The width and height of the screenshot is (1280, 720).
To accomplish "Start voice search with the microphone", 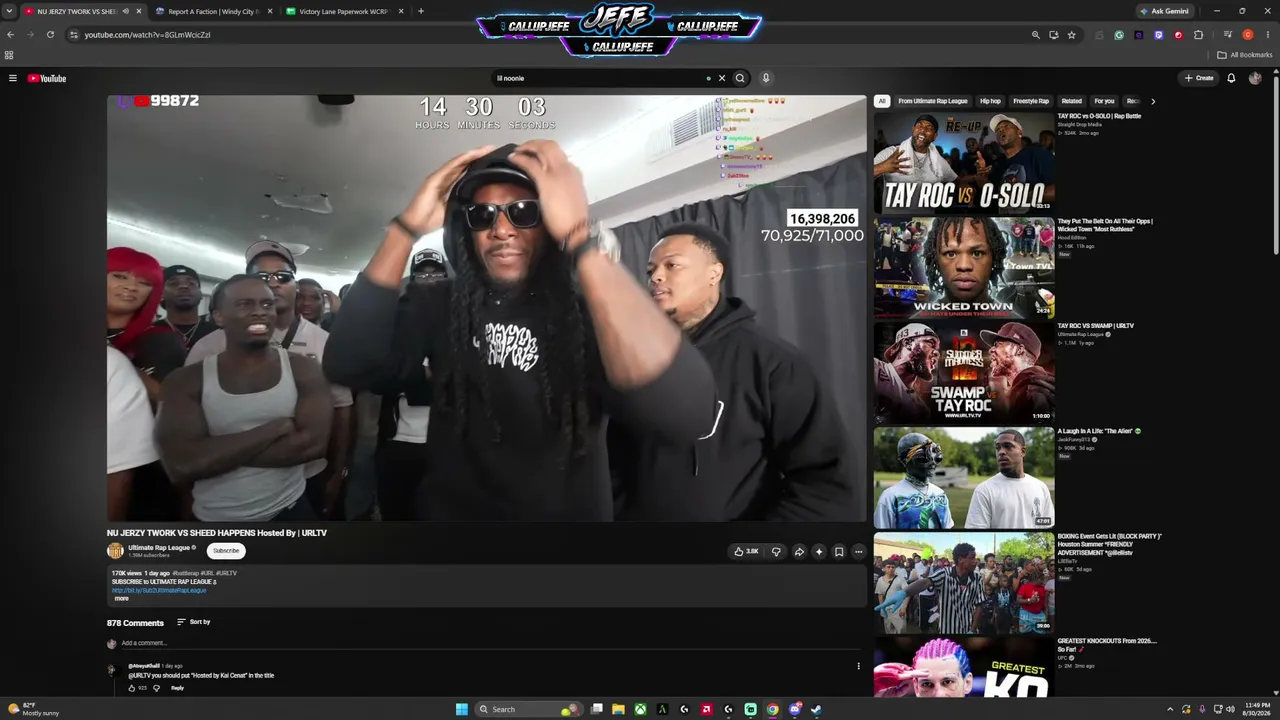I will pyautogui.click(x=766, y=78).
